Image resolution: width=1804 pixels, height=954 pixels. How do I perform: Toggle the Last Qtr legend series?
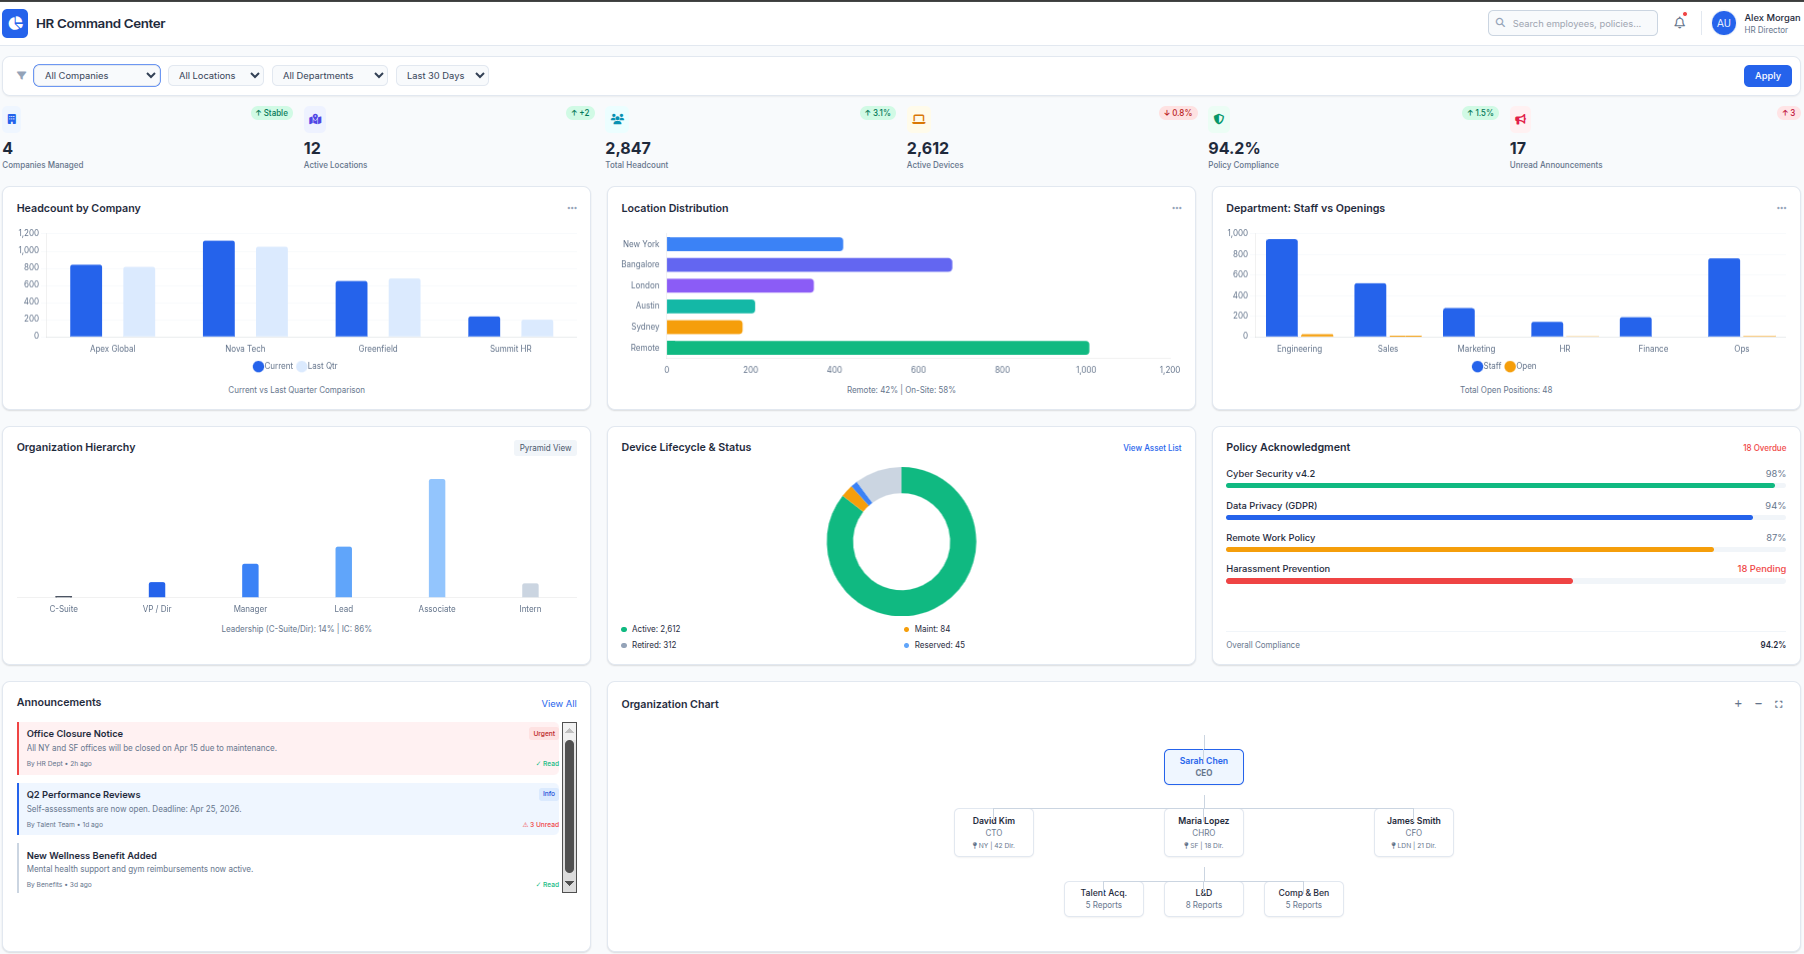[x=317, y=366]
